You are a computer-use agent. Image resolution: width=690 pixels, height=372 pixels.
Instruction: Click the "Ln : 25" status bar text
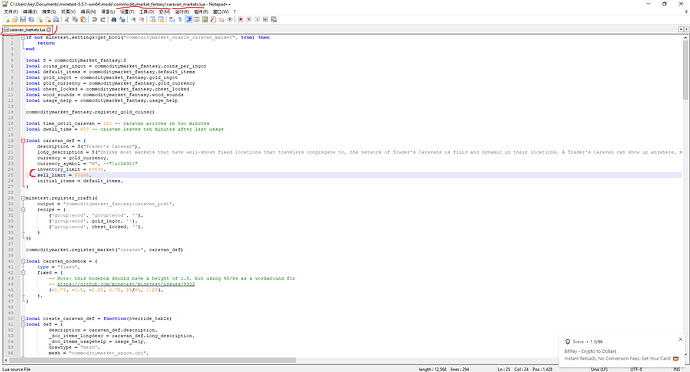pos(504,369)
